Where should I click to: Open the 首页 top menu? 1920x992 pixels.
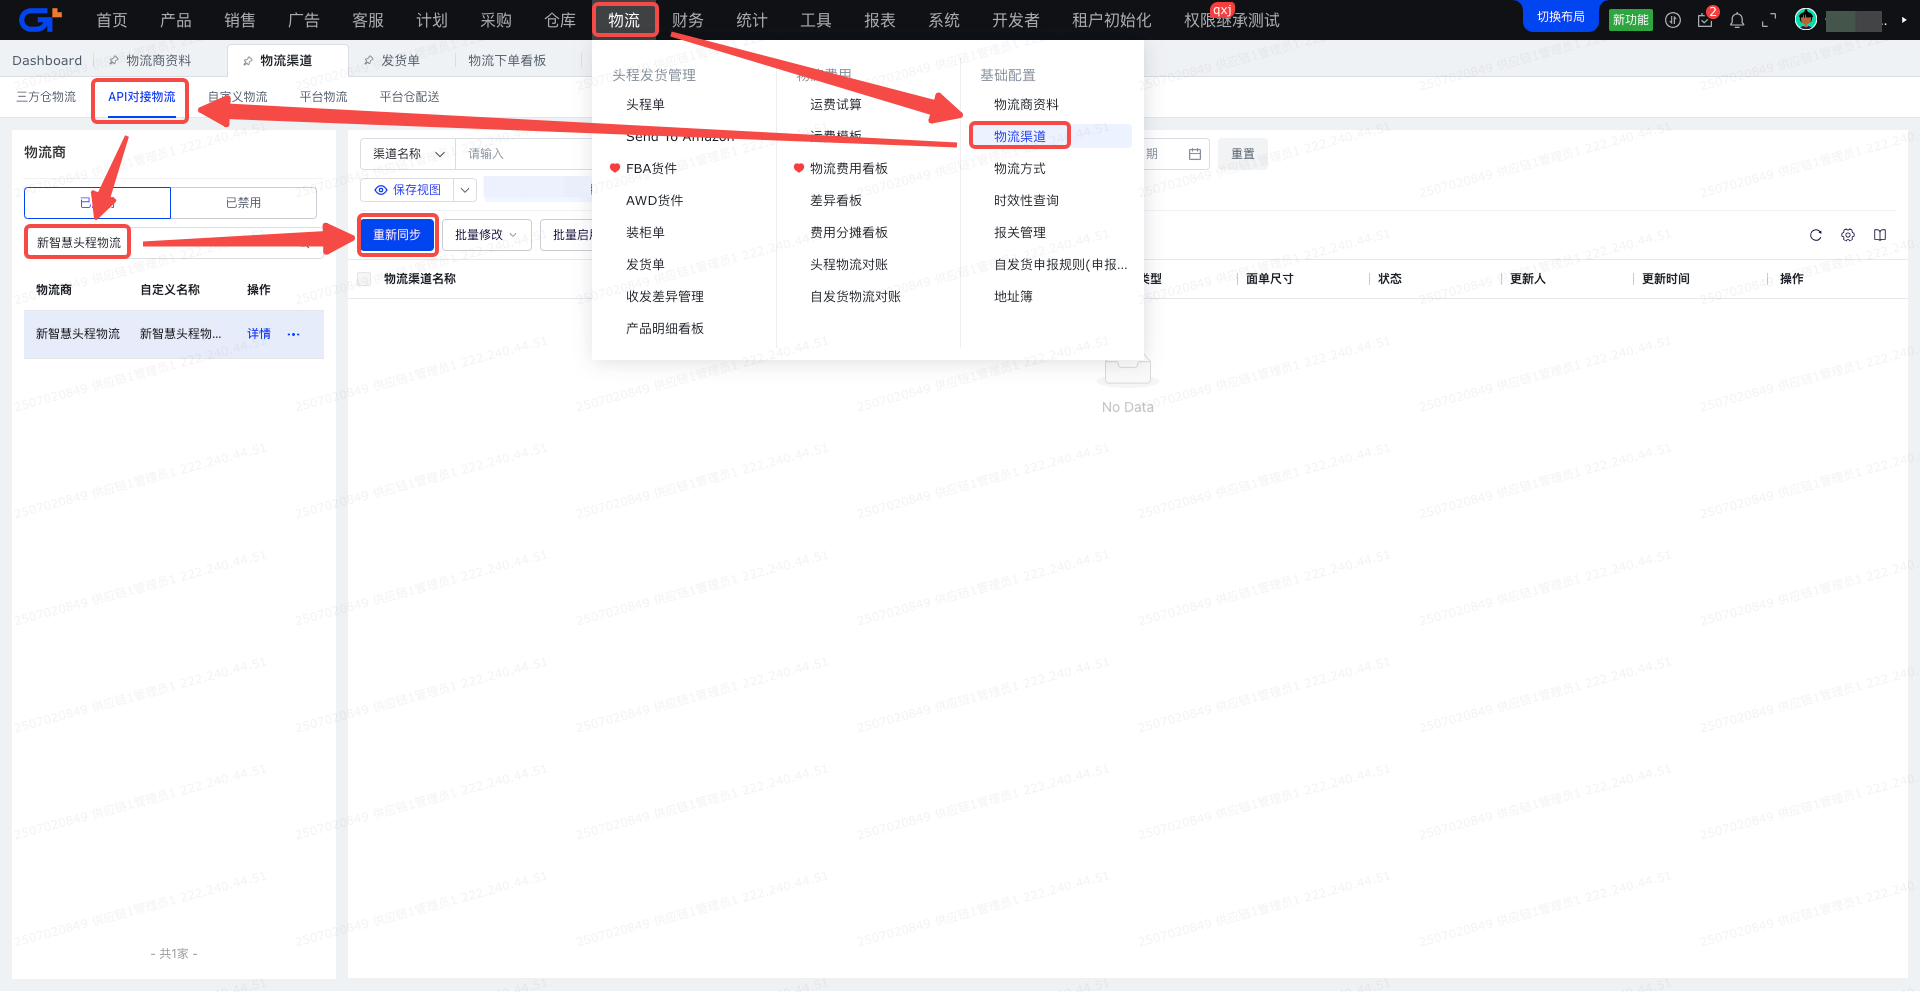click(x=112, y=20)
